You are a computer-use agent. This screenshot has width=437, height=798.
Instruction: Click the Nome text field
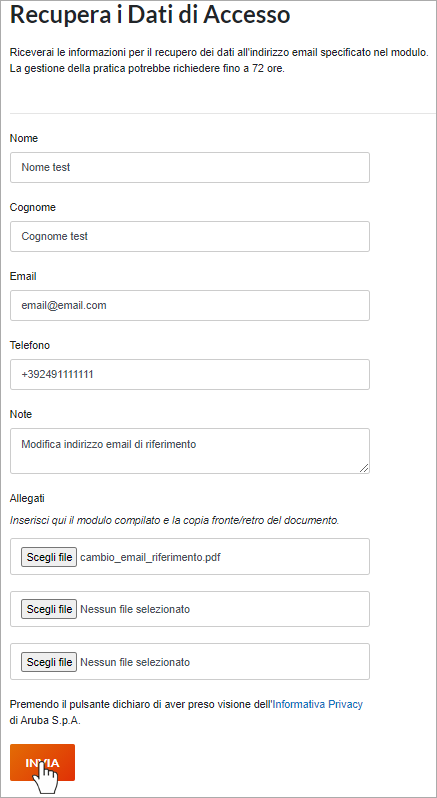coord(190,167)
